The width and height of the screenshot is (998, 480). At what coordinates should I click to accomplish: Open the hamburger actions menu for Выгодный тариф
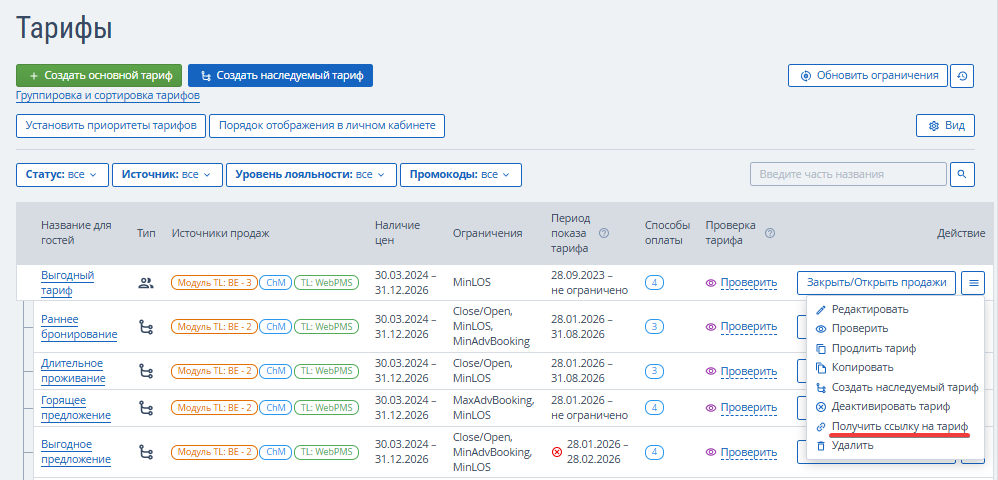(x=973, y=283)
